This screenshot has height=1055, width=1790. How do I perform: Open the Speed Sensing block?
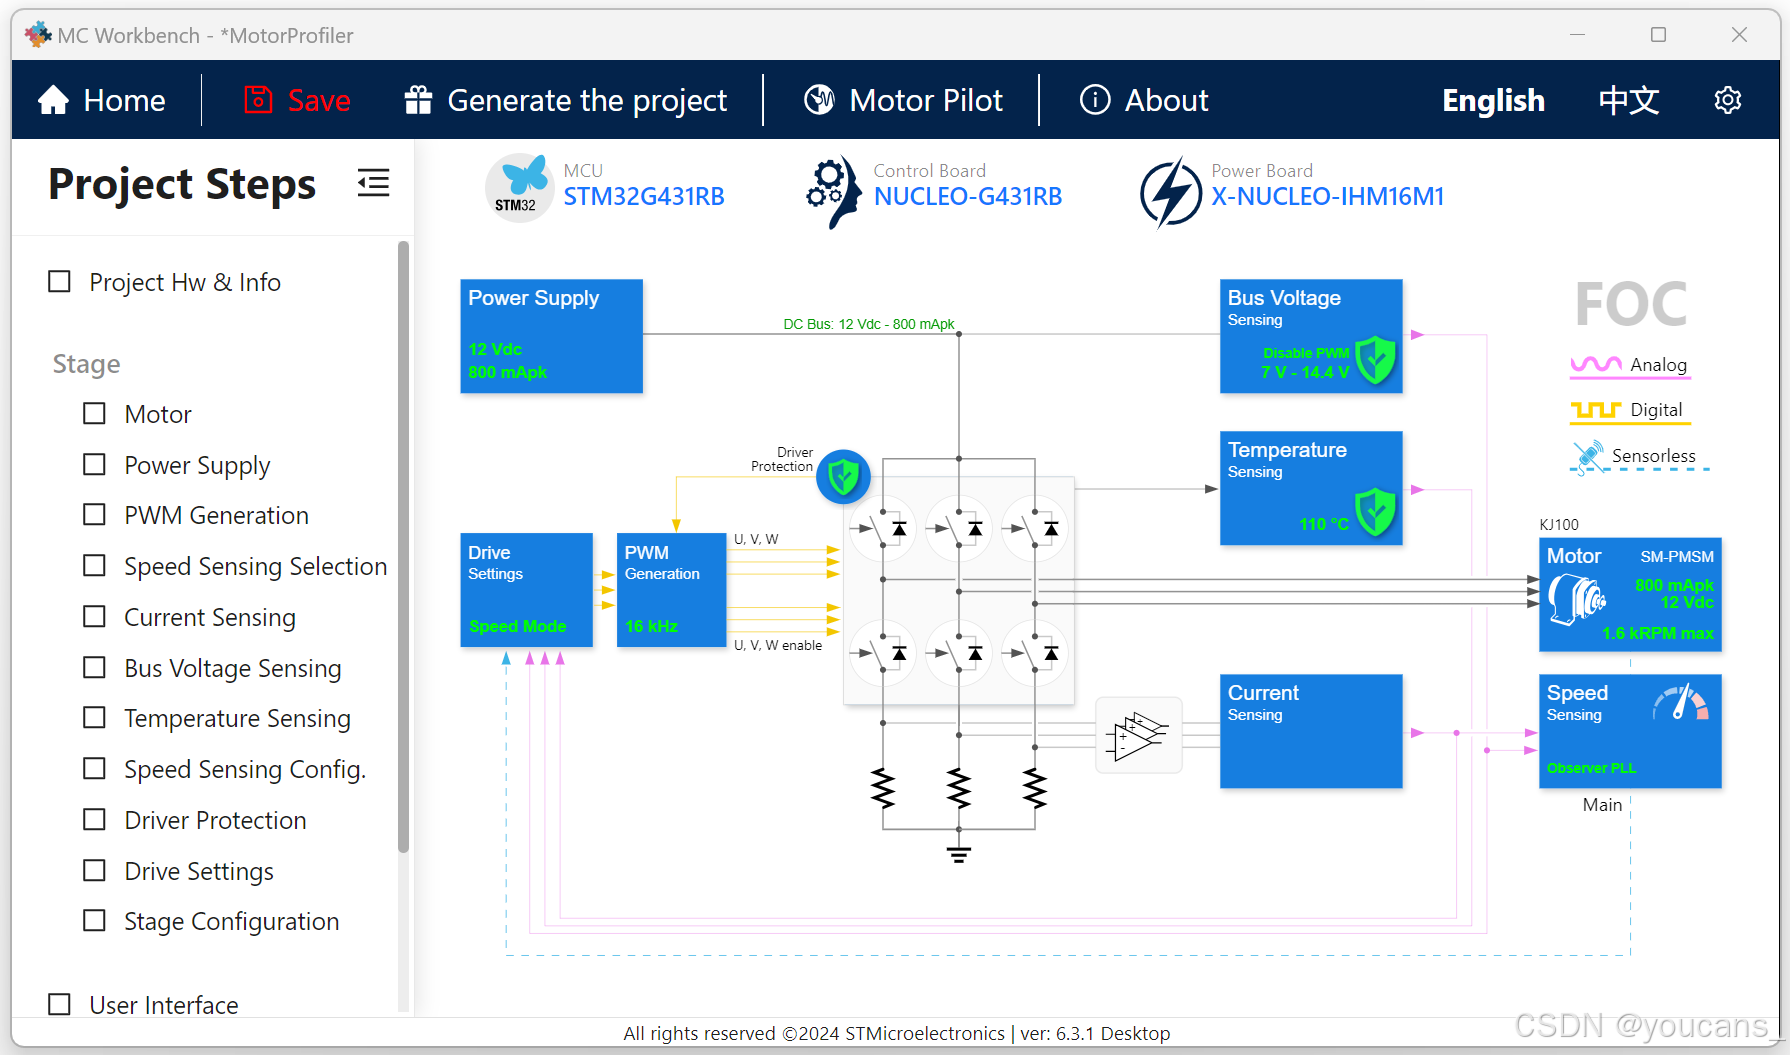[1630, 731]
